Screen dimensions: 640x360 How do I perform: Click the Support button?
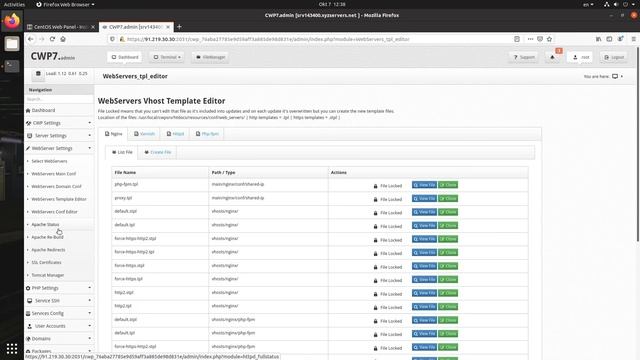point(524,57)
